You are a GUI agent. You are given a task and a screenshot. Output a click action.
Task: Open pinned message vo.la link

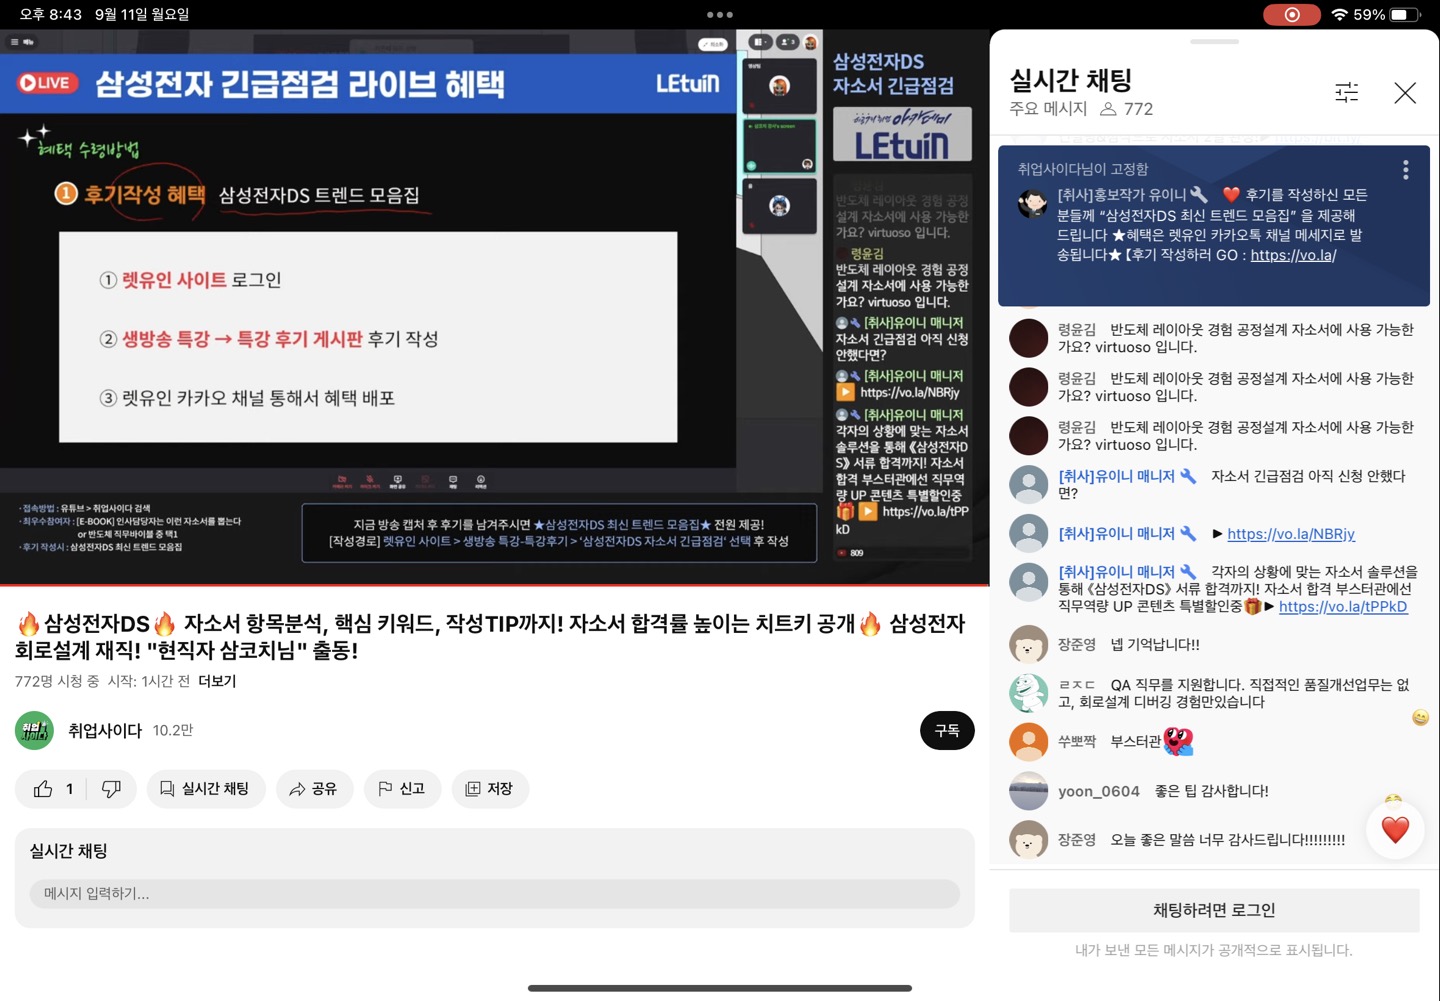pyautogui.click(x=1293, y=255)
